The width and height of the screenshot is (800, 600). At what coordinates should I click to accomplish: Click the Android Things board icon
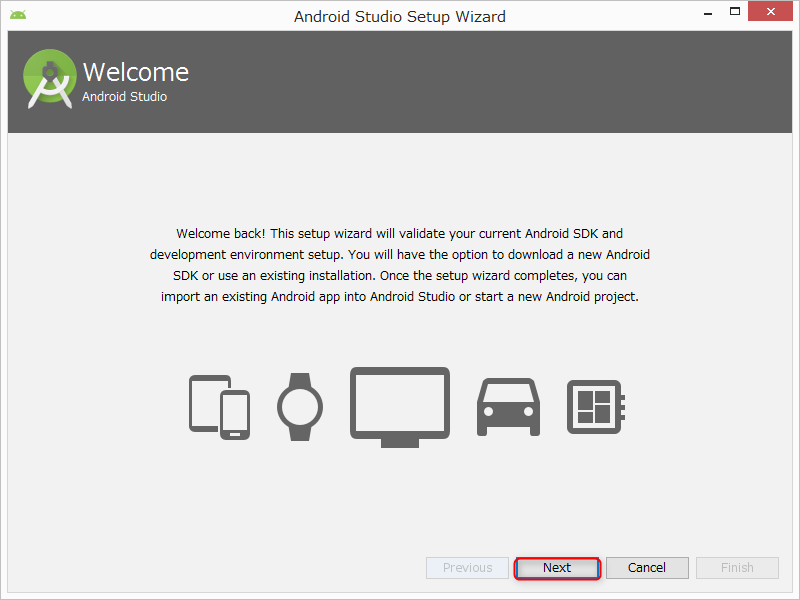point(596,407)
